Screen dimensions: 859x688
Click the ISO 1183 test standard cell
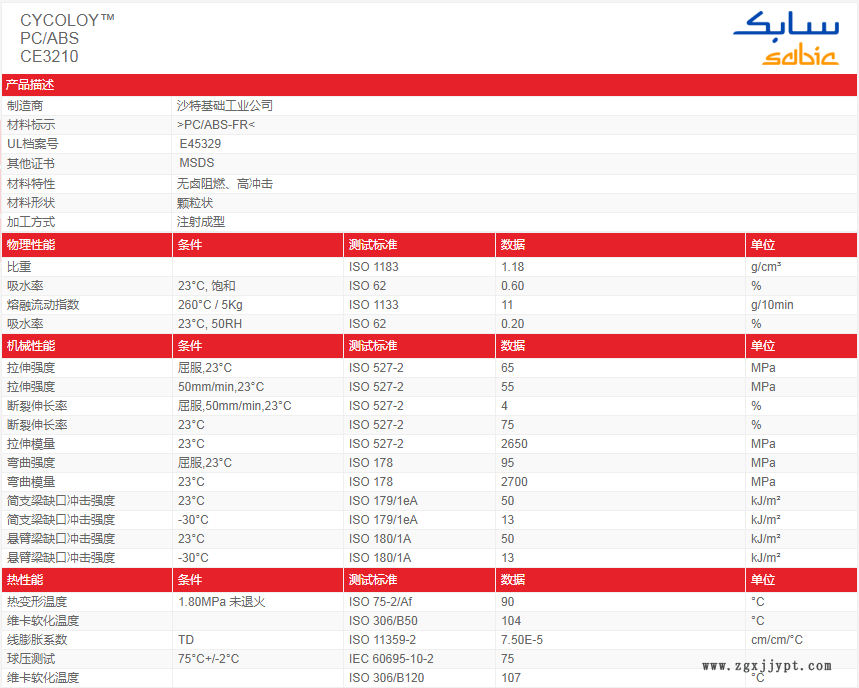pyautogui.click(x=374, y=267)
